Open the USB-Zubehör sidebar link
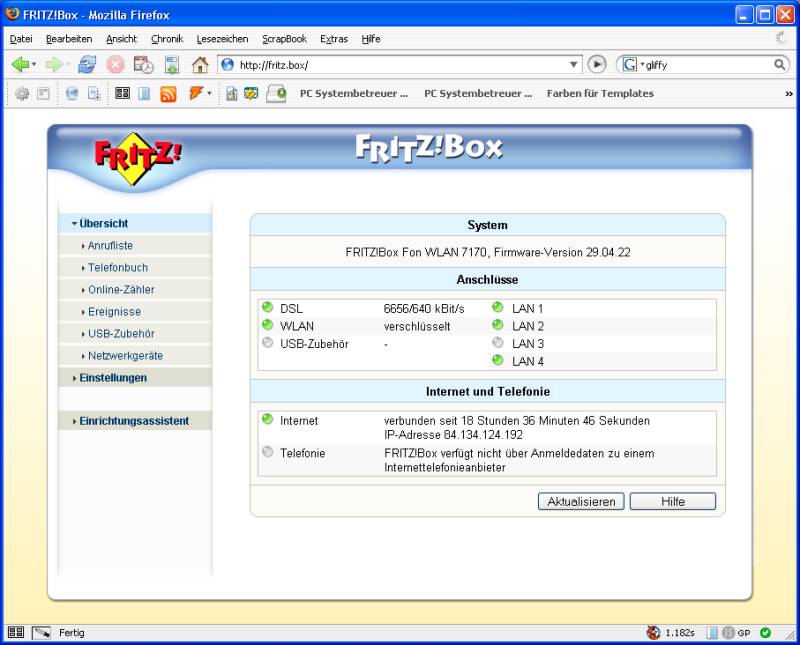 tap(121, 333)
